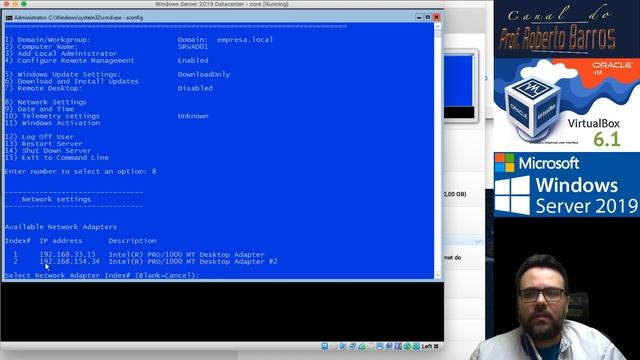Open the audio settings icon in VM status bar

coord(342,347)
